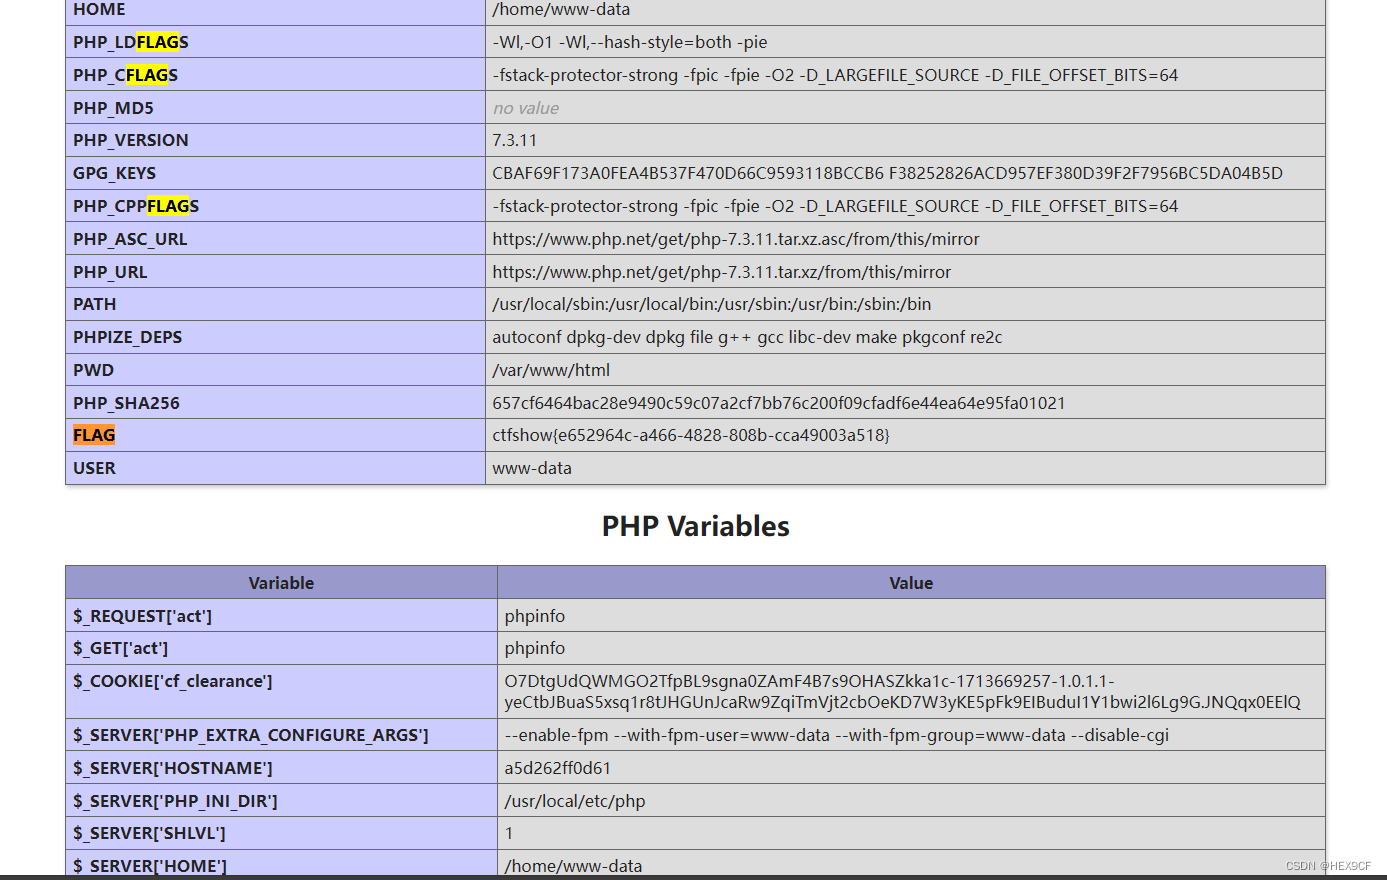This screenshot has width=1387, height=880.
Task: Click the PHPIZE_DEPS variable name
Action: tap(128, 337)
